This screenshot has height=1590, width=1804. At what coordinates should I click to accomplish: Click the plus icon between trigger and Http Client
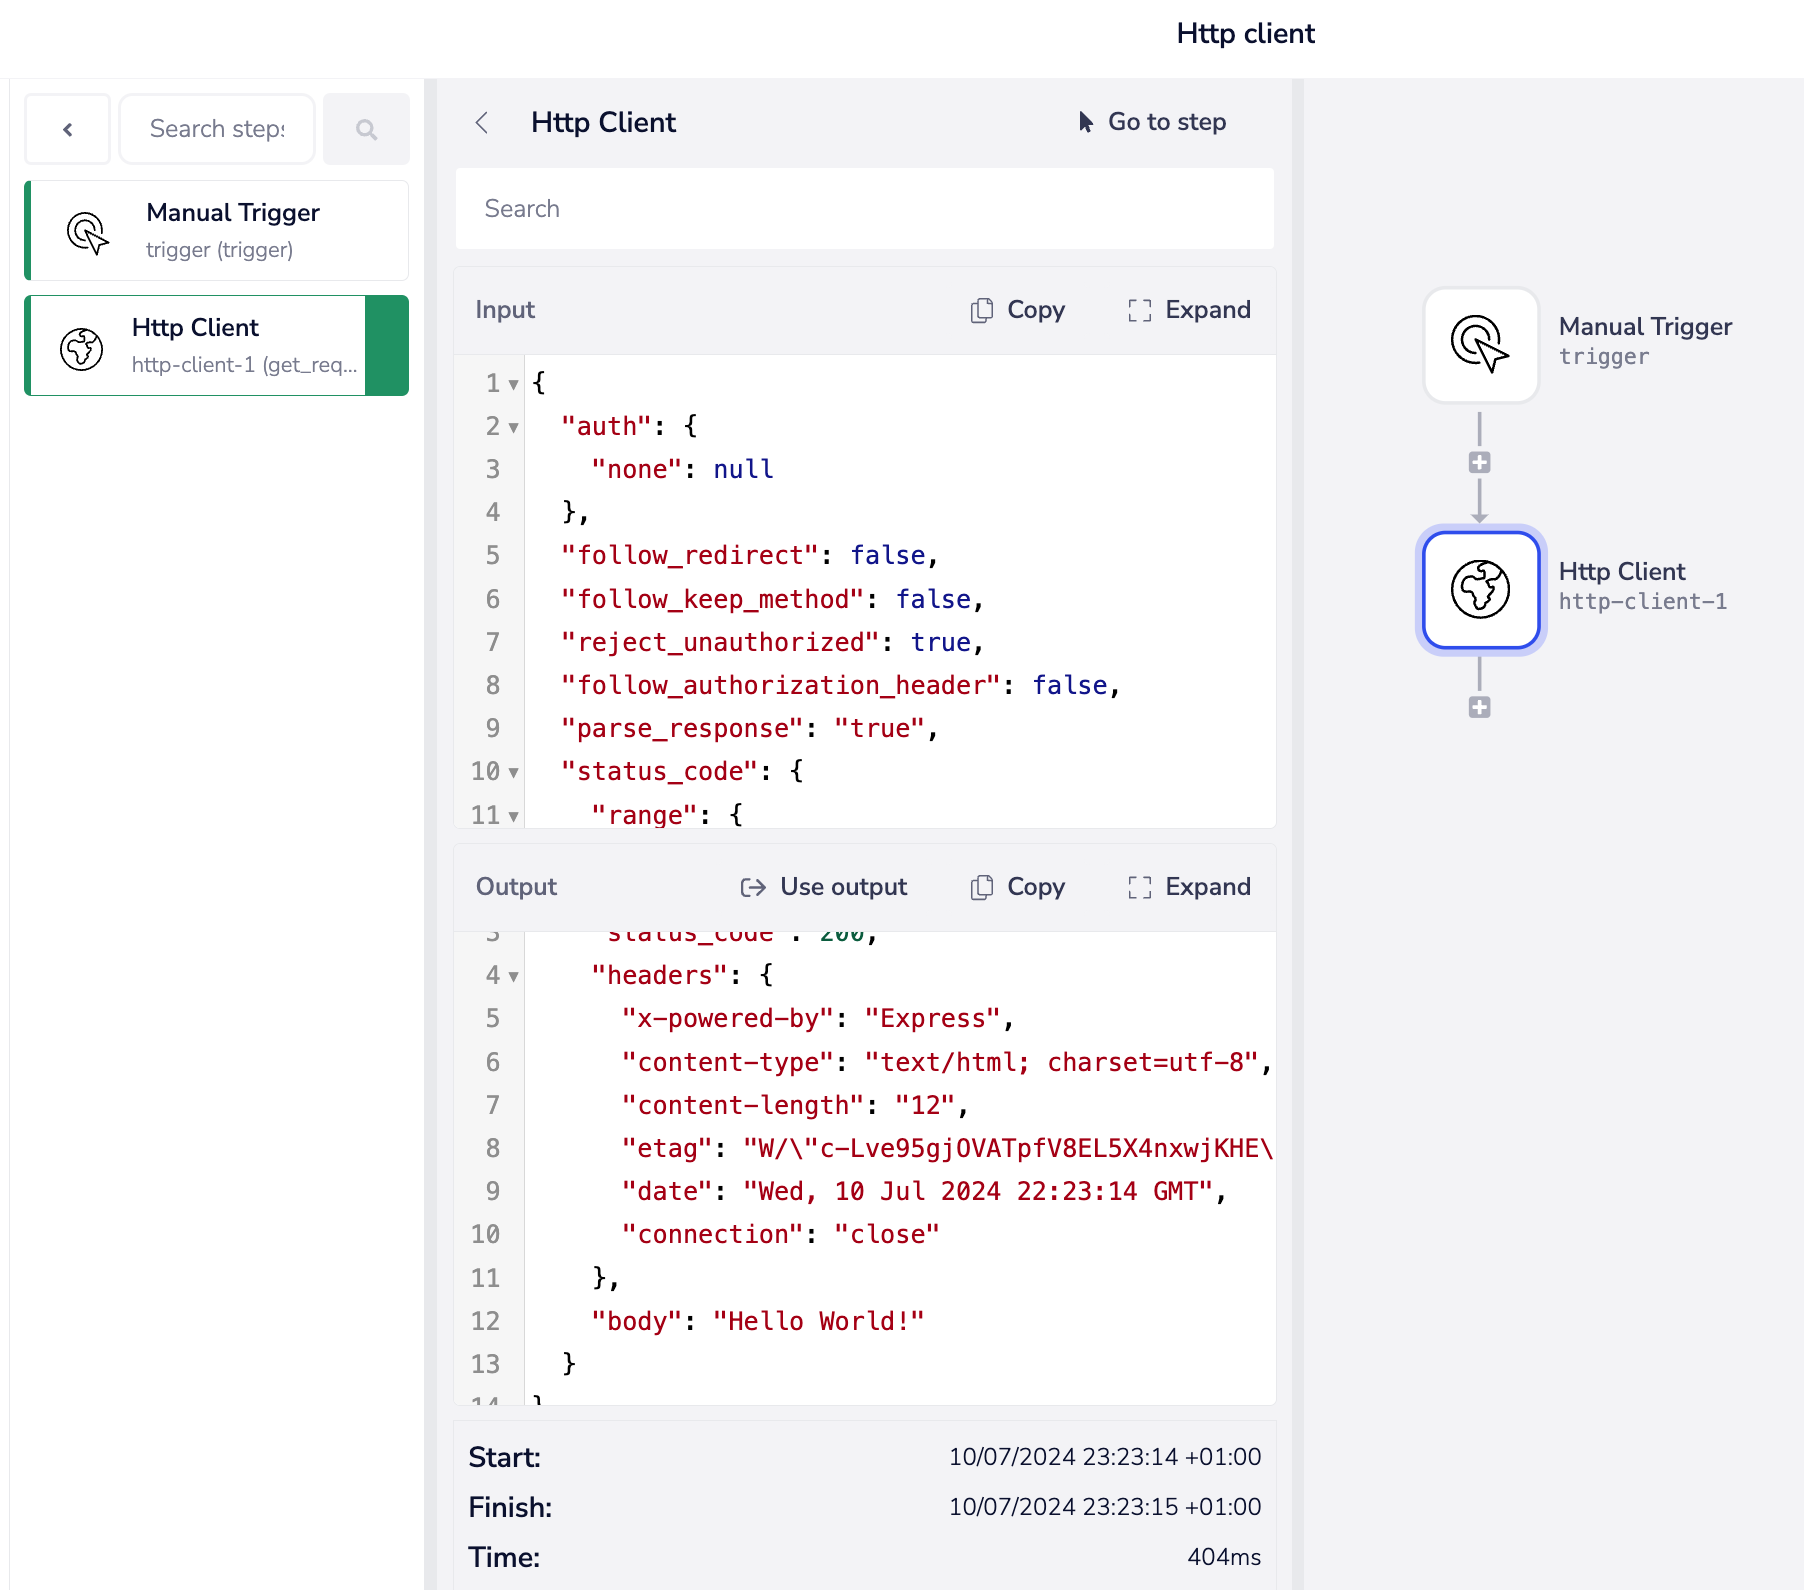1480,463
